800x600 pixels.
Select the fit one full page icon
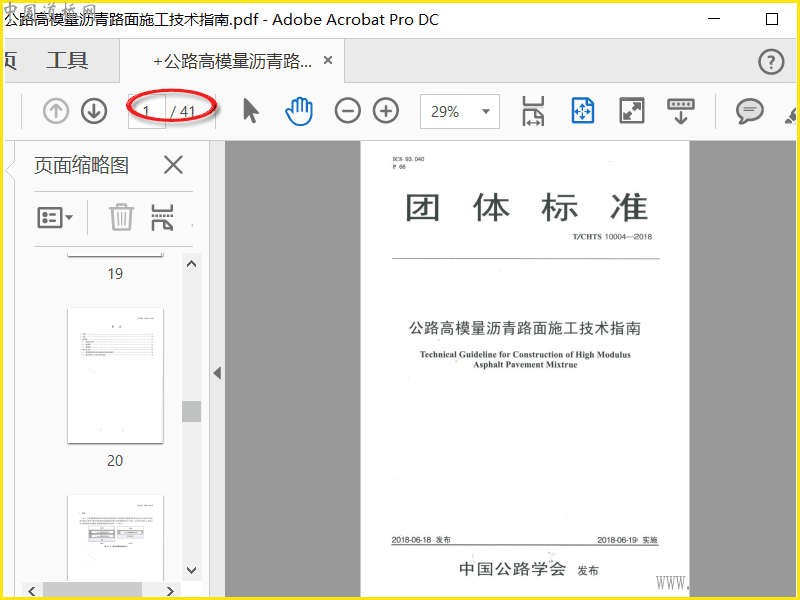[583, 110]
